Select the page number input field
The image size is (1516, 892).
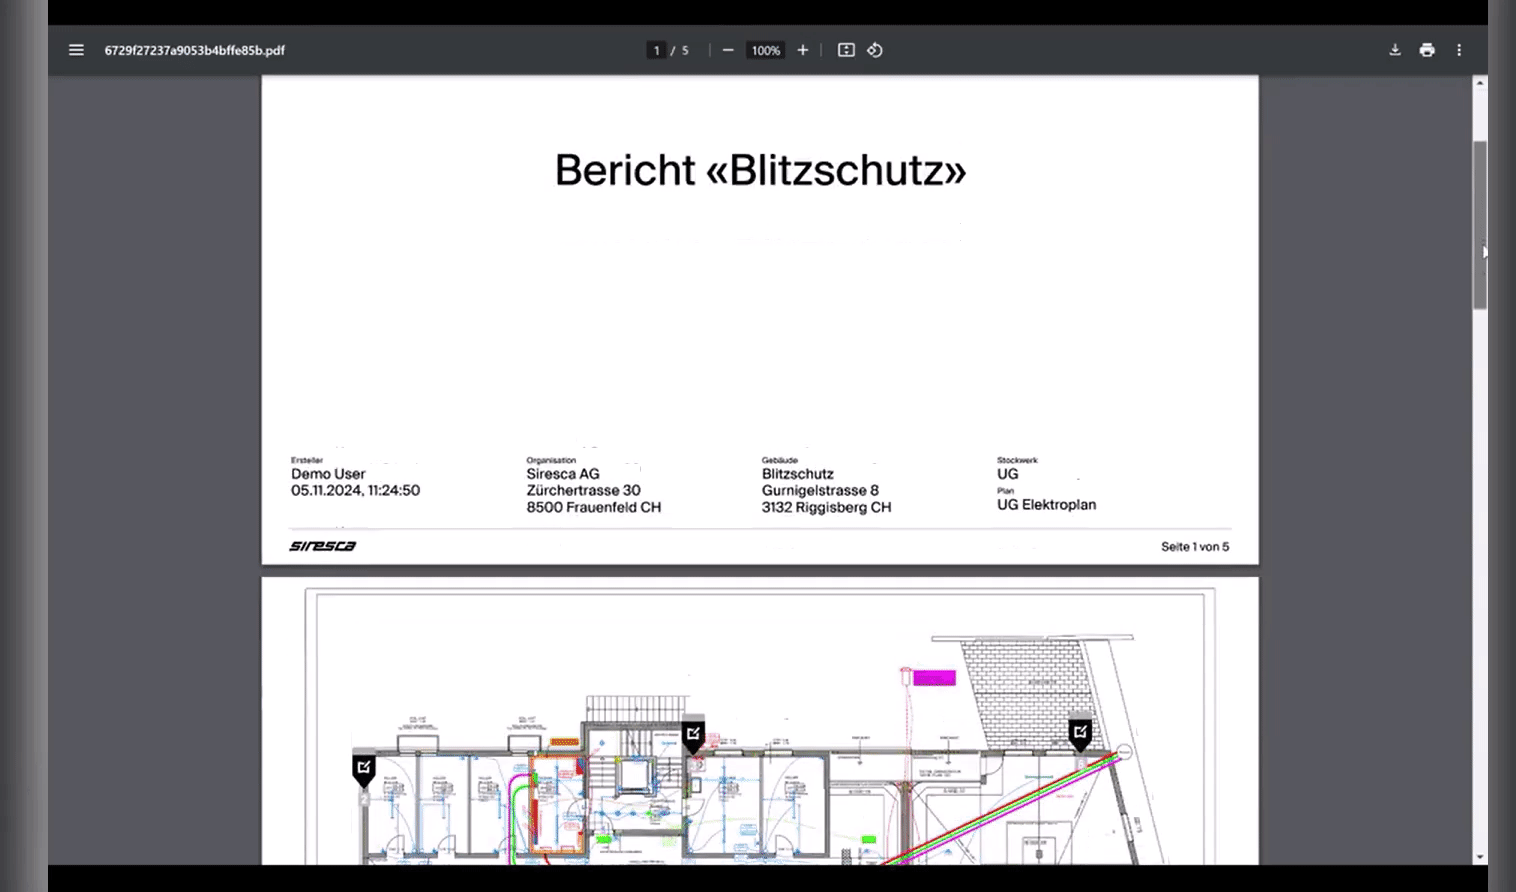point(656,50)
